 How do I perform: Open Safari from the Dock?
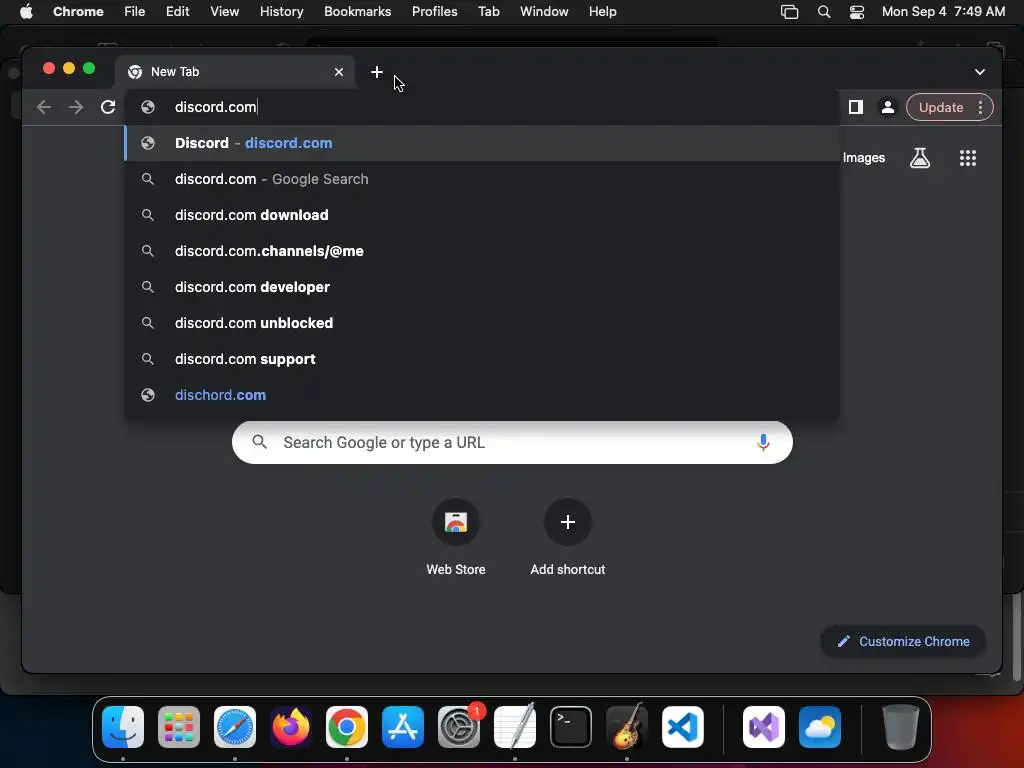[x=235, y=727]
